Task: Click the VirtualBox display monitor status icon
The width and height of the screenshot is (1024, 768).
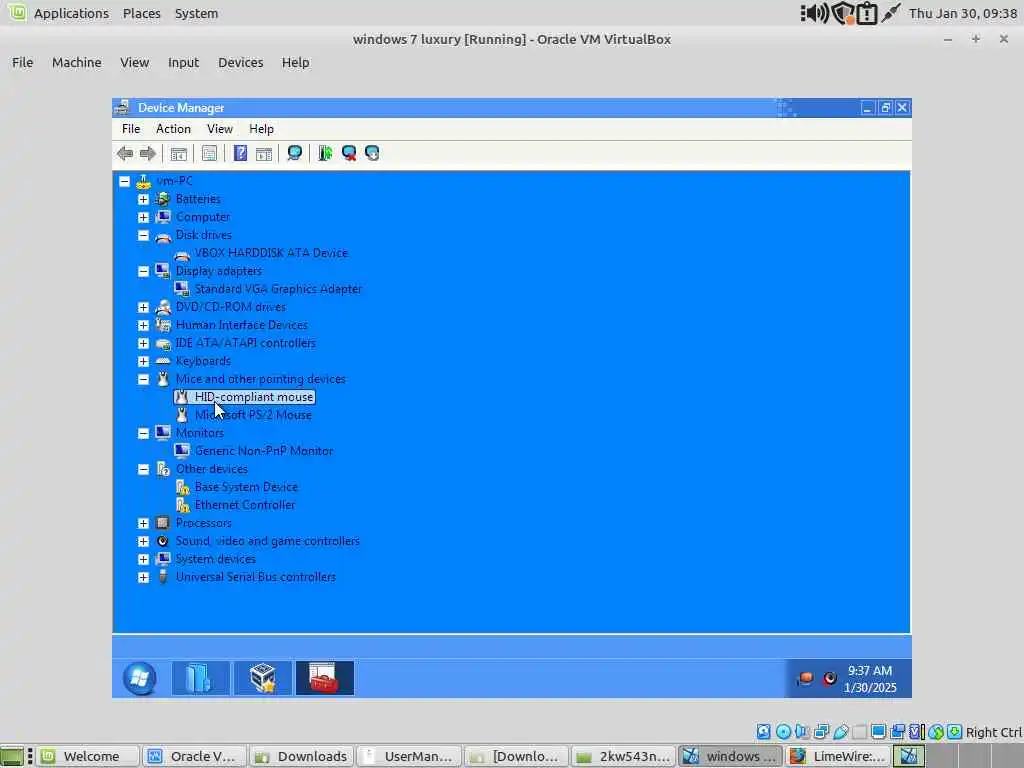Action: pyautogui.click(x=878, y=731)
